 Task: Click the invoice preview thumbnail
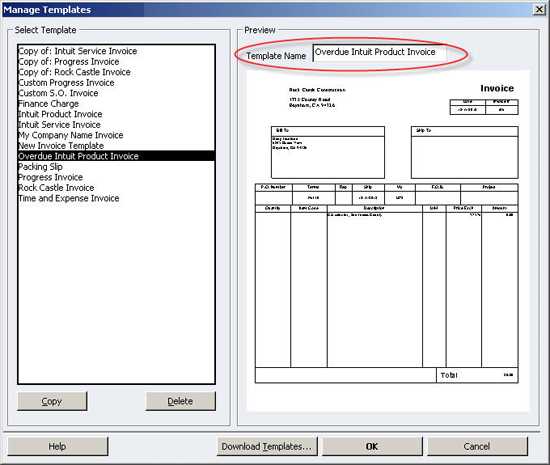[x=388, y=241]
